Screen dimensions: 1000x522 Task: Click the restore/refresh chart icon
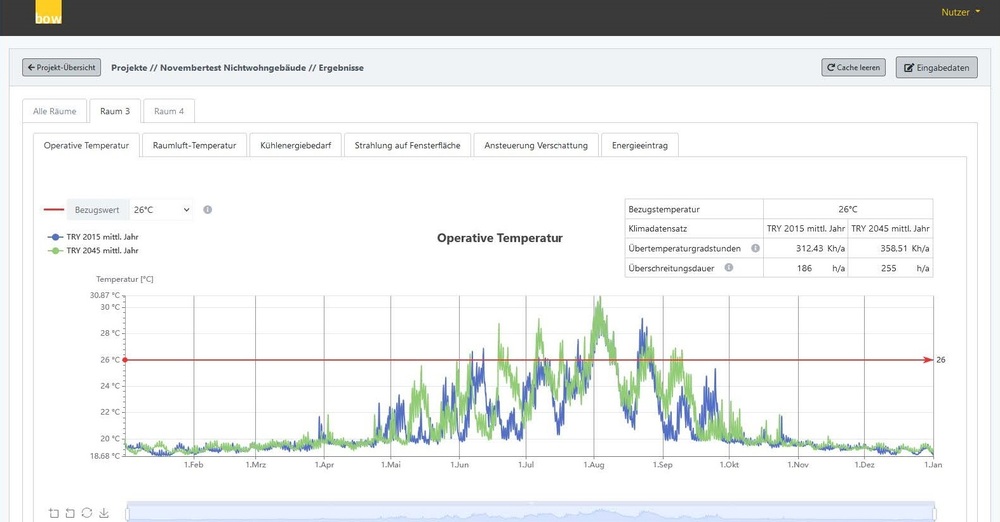(x=87, y=513)
